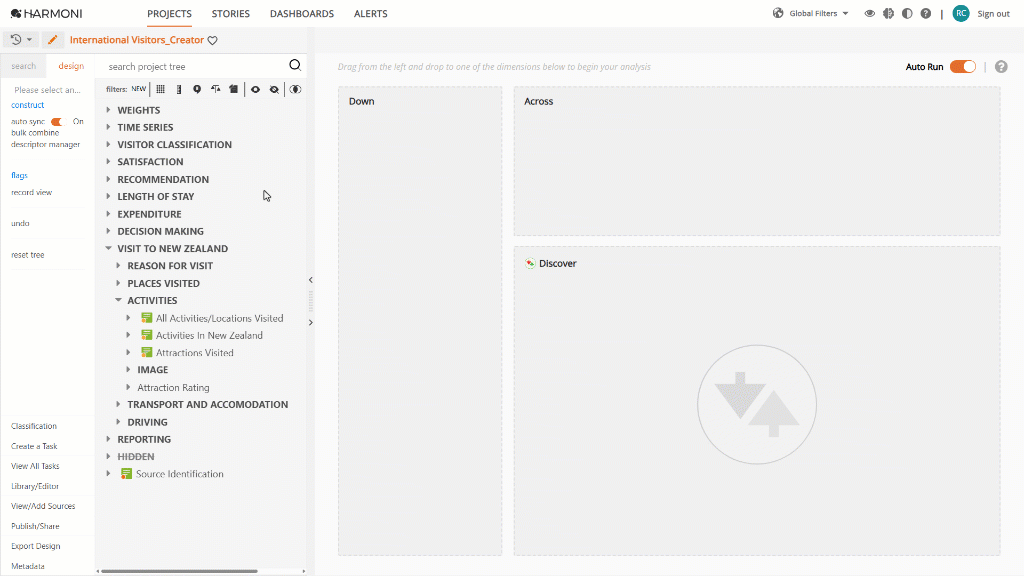Viewport: 1024px width, 576px height.
Task: Click the magnifier icon for project tree search
Action: (295, 65)
